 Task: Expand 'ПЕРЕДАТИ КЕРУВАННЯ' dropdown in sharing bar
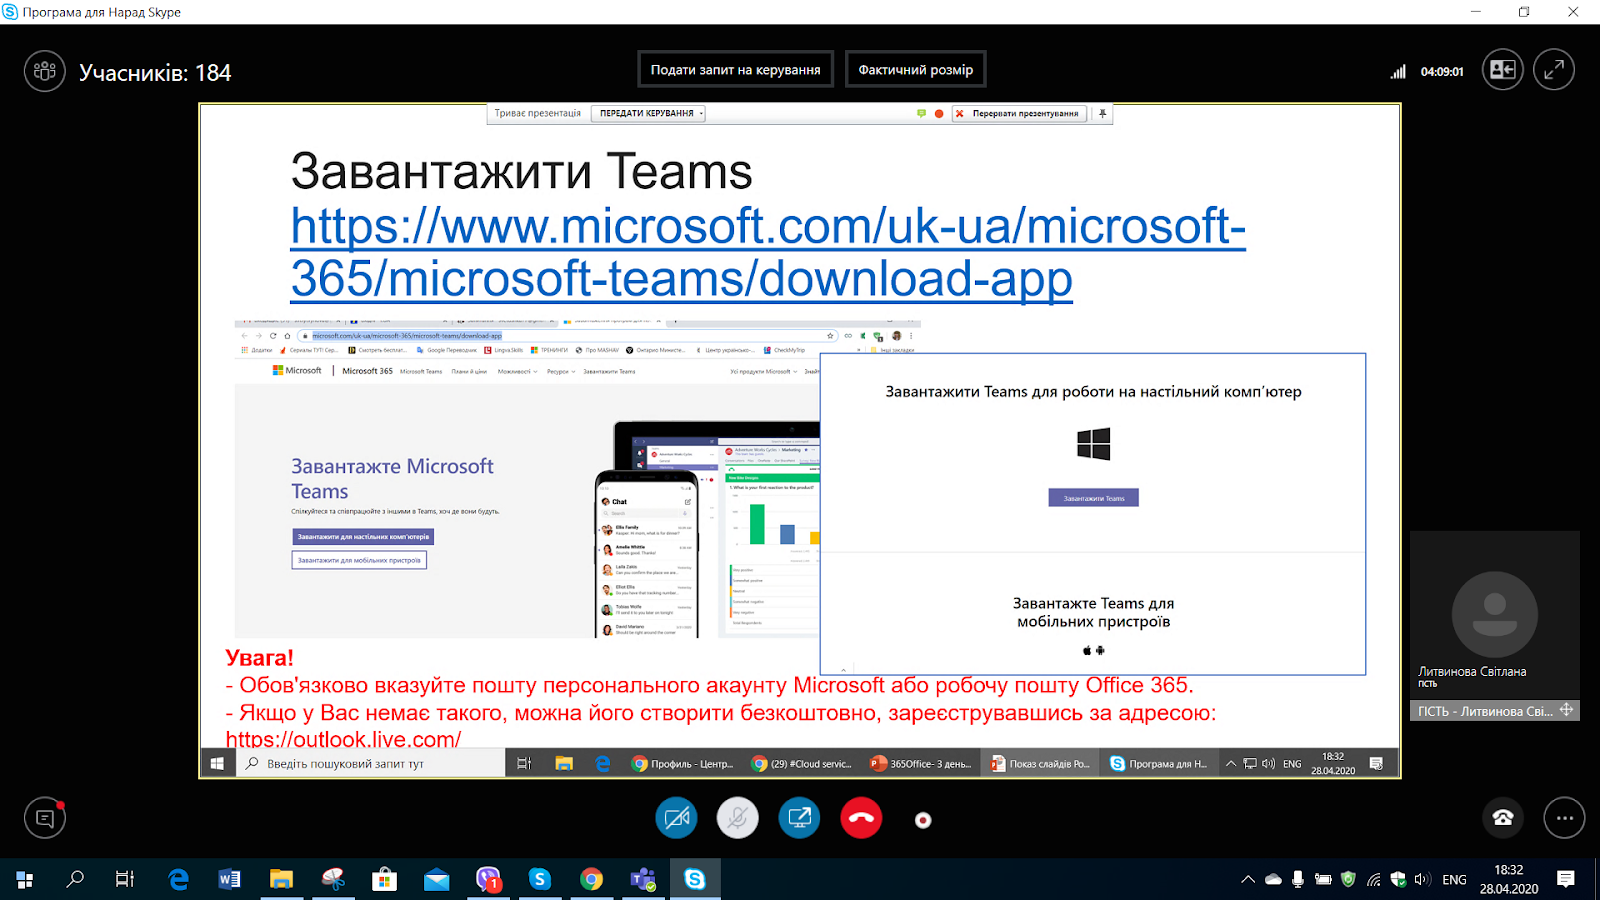[648, 114]
